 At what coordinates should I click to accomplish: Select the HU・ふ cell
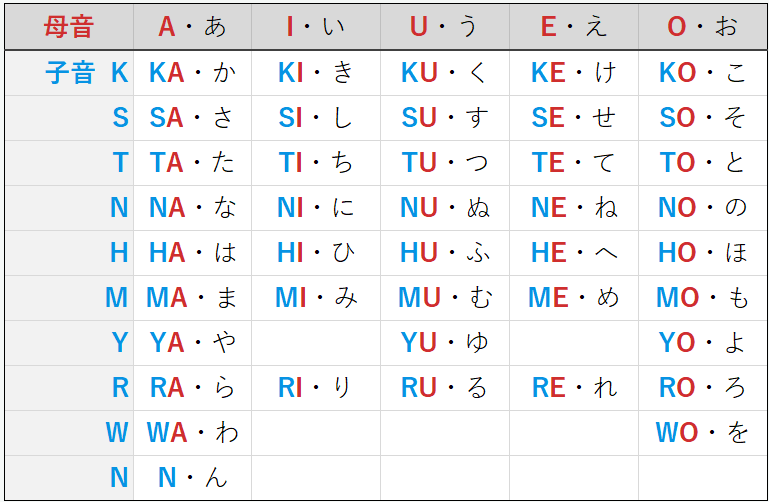[x=445, y=253]
